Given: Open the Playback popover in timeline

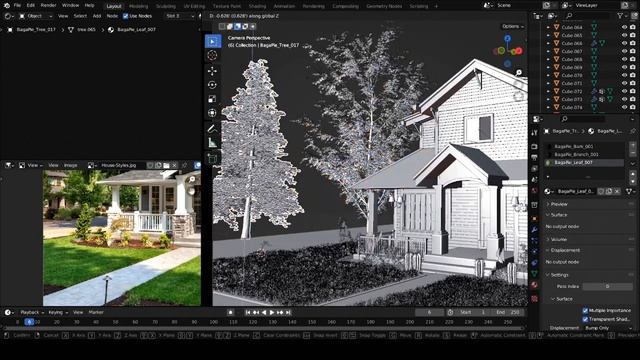Looking at the screenshot, I should pos(31,312).
